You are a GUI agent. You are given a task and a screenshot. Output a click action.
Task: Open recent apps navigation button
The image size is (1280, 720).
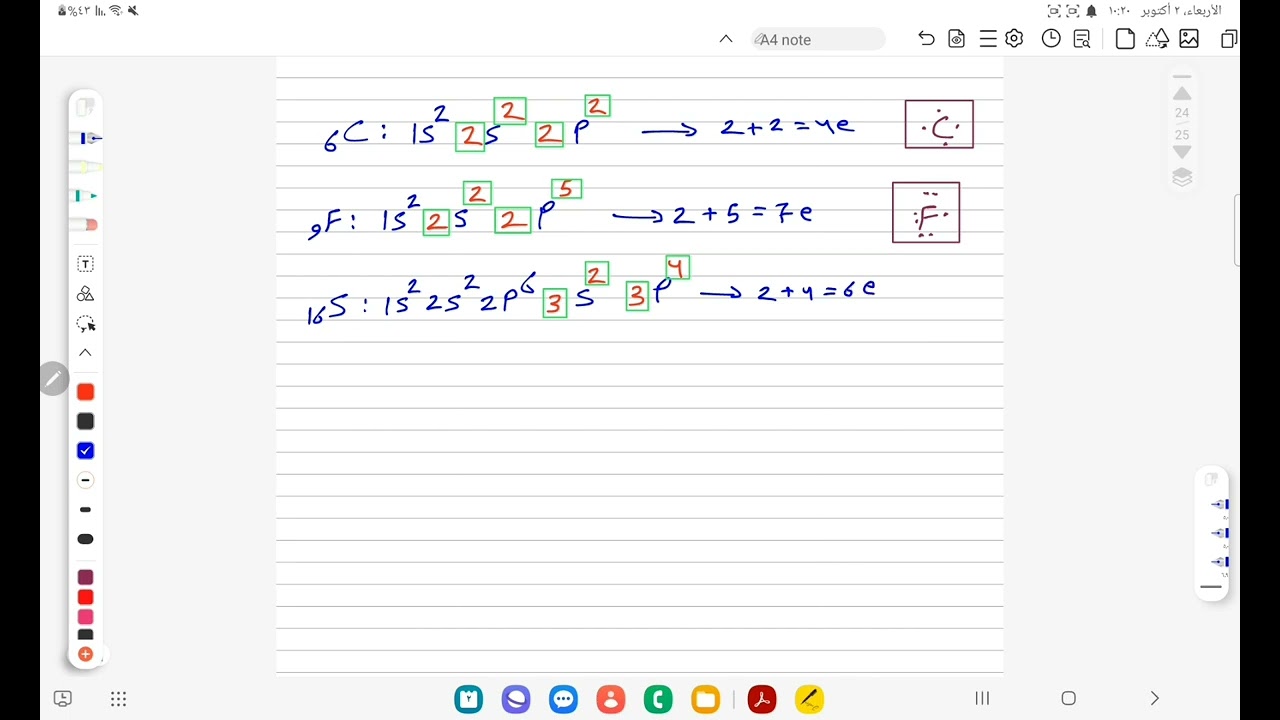pyautogui.click(x=982, y=698)
